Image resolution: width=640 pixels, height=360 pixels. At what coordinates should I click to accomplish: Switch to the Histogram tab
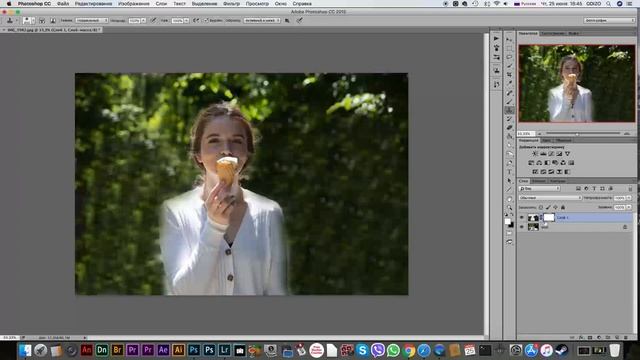tap(553, 33)
